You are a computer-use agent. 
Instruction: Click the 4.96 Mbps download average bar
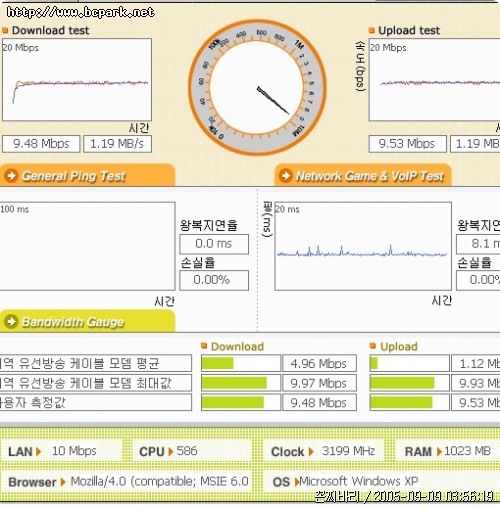pyautogui.click(x=241, y=363)
